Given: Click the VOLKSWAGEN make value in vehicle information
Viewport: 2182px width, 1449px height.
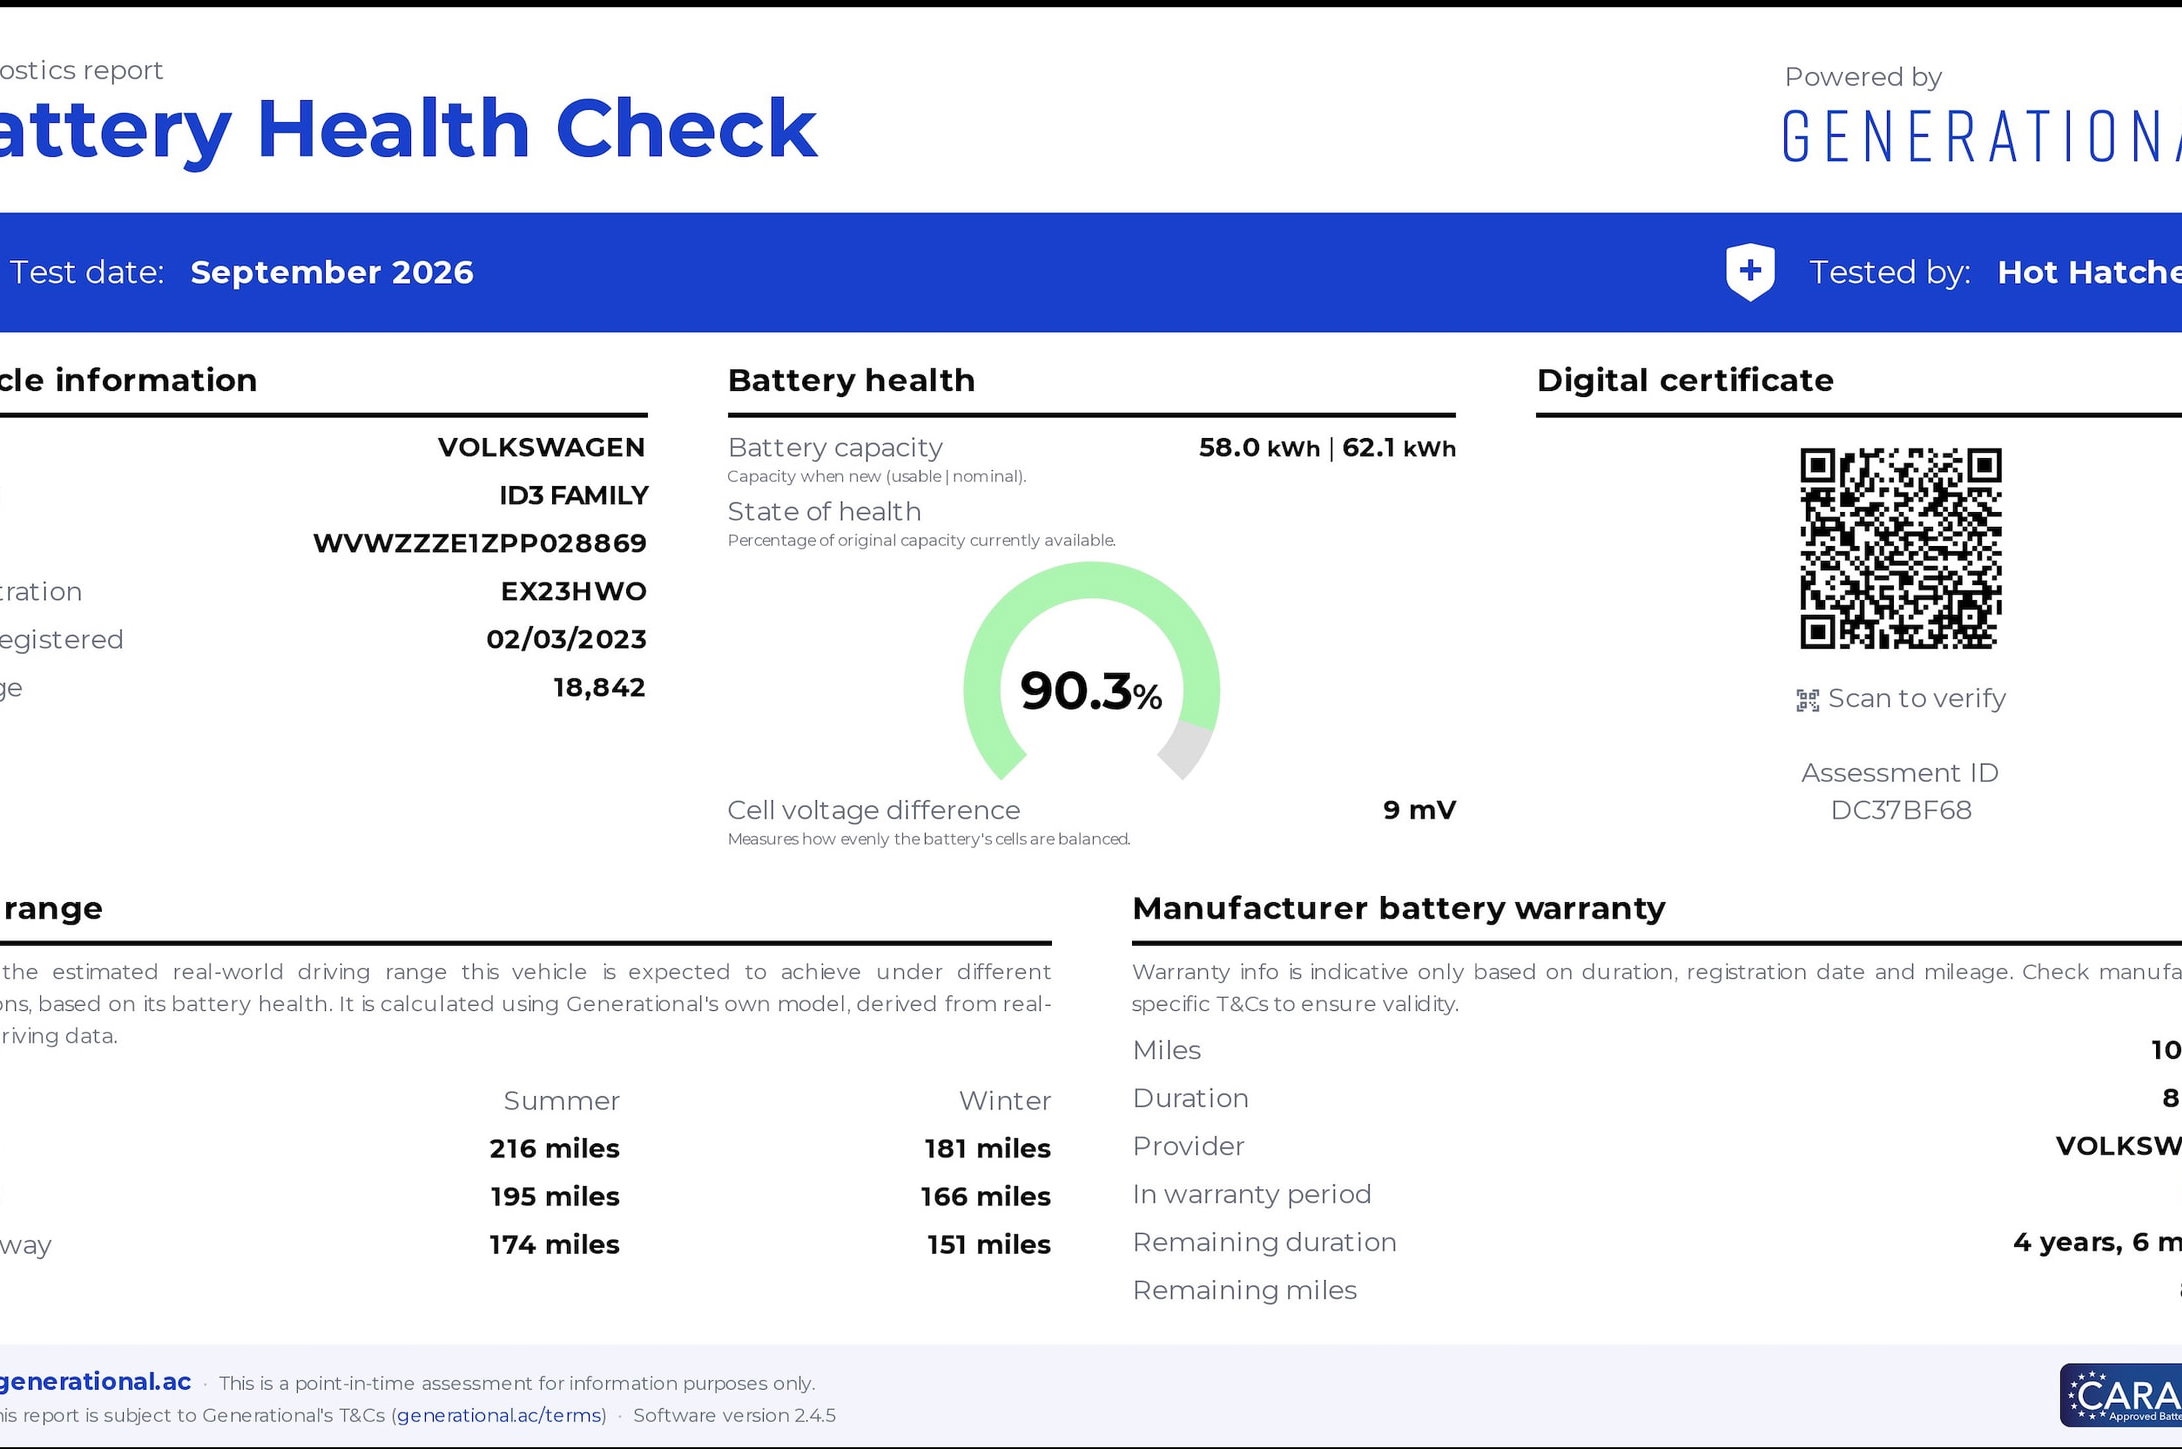Looking at the screenshot, I should coord(542,447).
